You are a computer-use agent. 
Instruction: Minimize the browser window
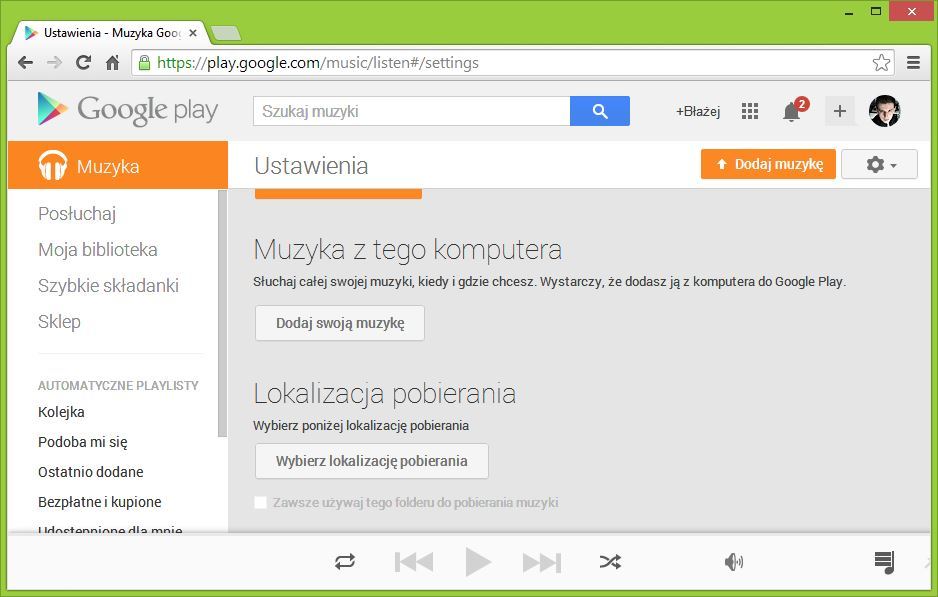(848, 12)
